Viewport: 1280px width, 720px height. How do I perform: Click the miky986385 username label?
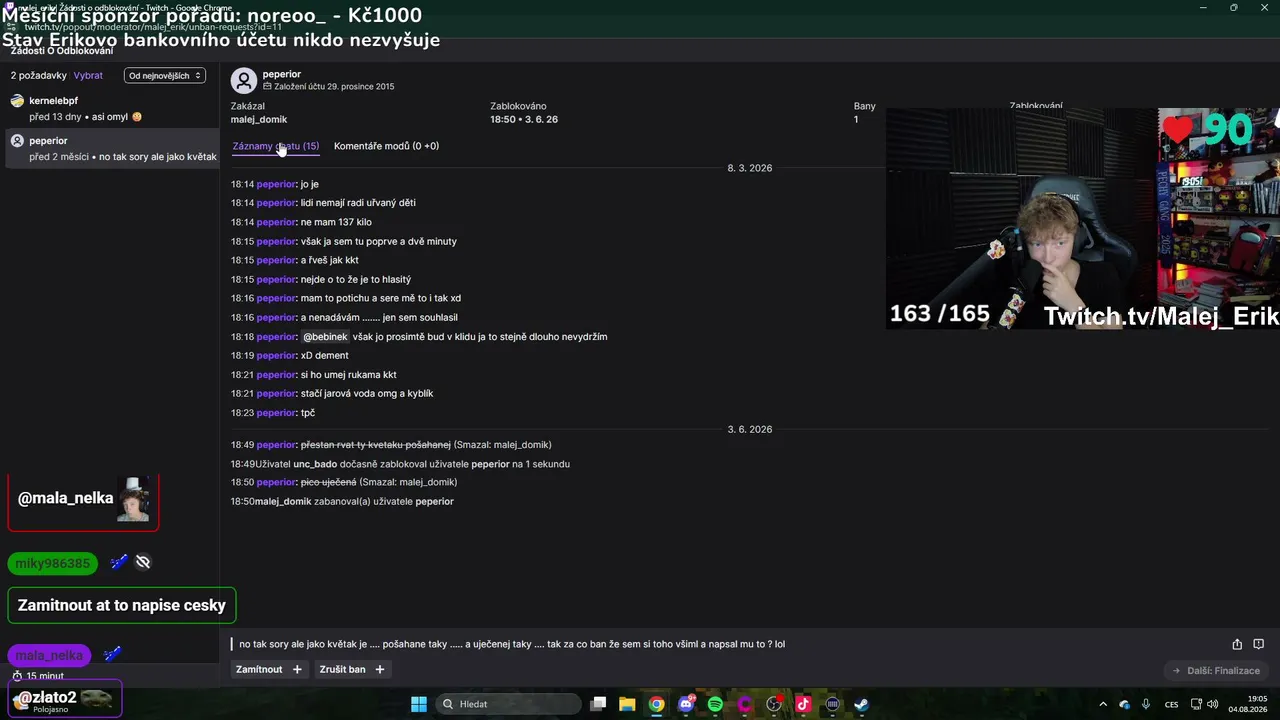53,563
